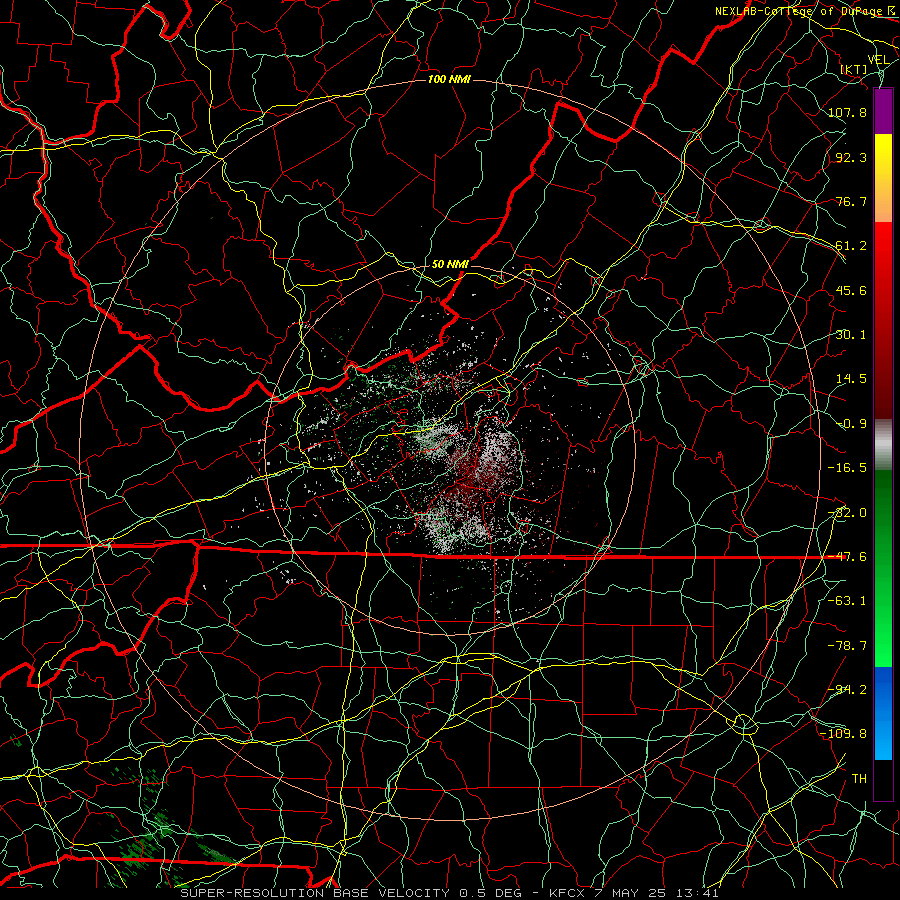This screenshot has height=900, width=900.
Task: Click the 45.6 velocity scale value
Action: coord(851,290)
